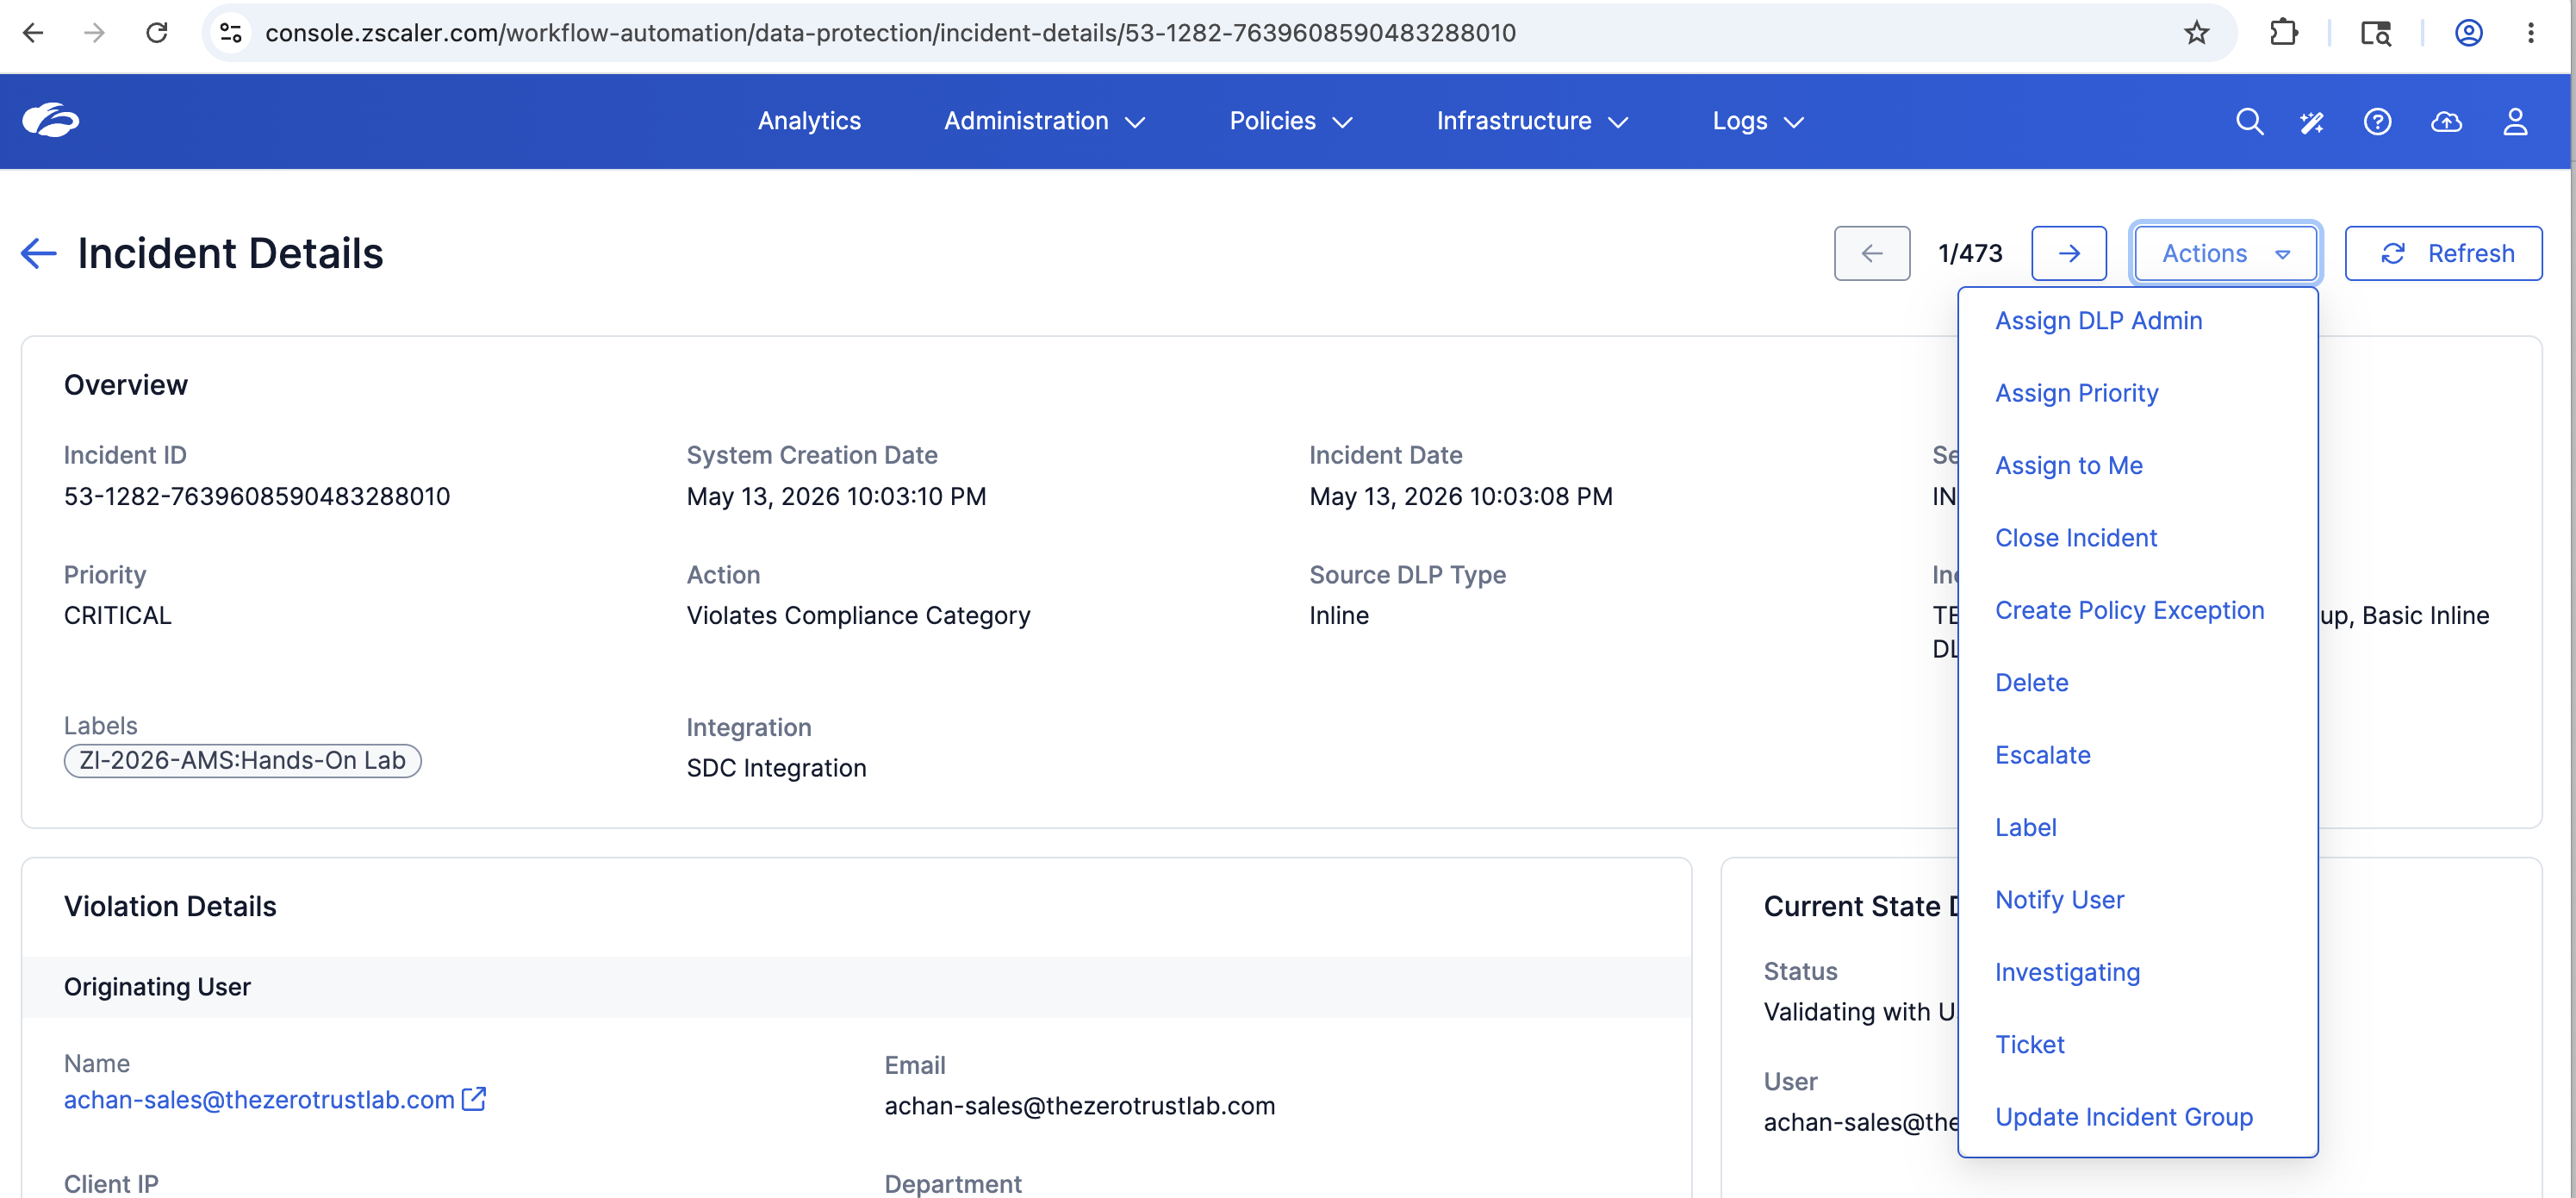Open search via the magnifier icon
Screen dimensions: 2576x1198
pos(2249,122)
